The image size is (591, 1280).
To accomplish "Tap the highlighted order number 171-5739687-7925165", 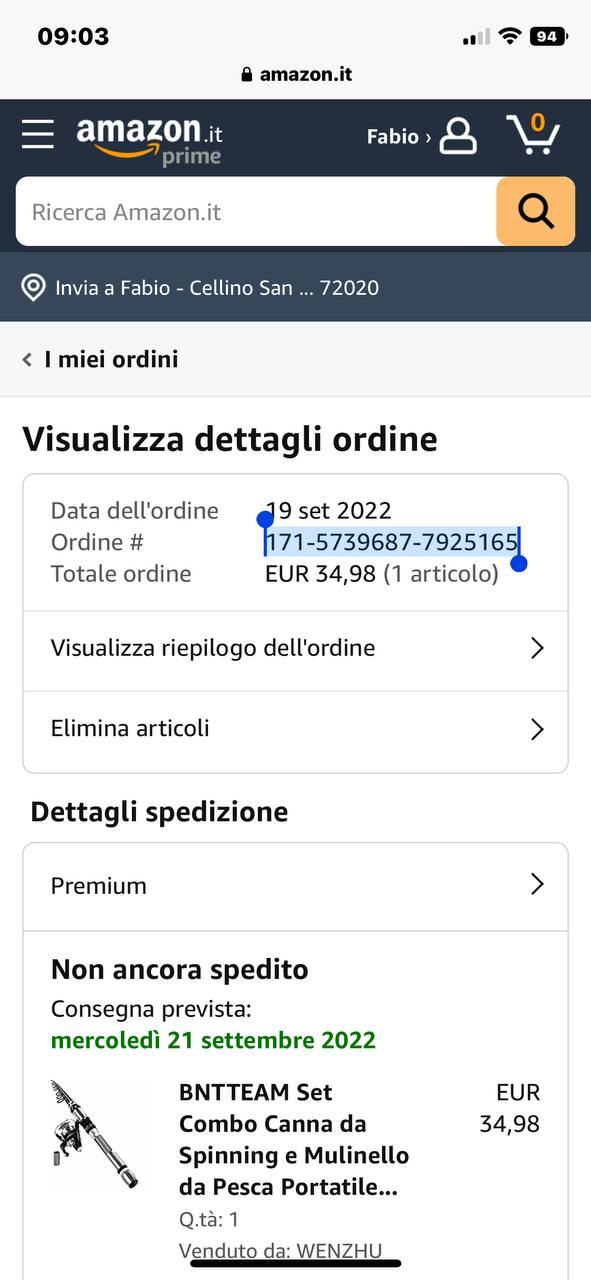I will (x=391, y=542).
